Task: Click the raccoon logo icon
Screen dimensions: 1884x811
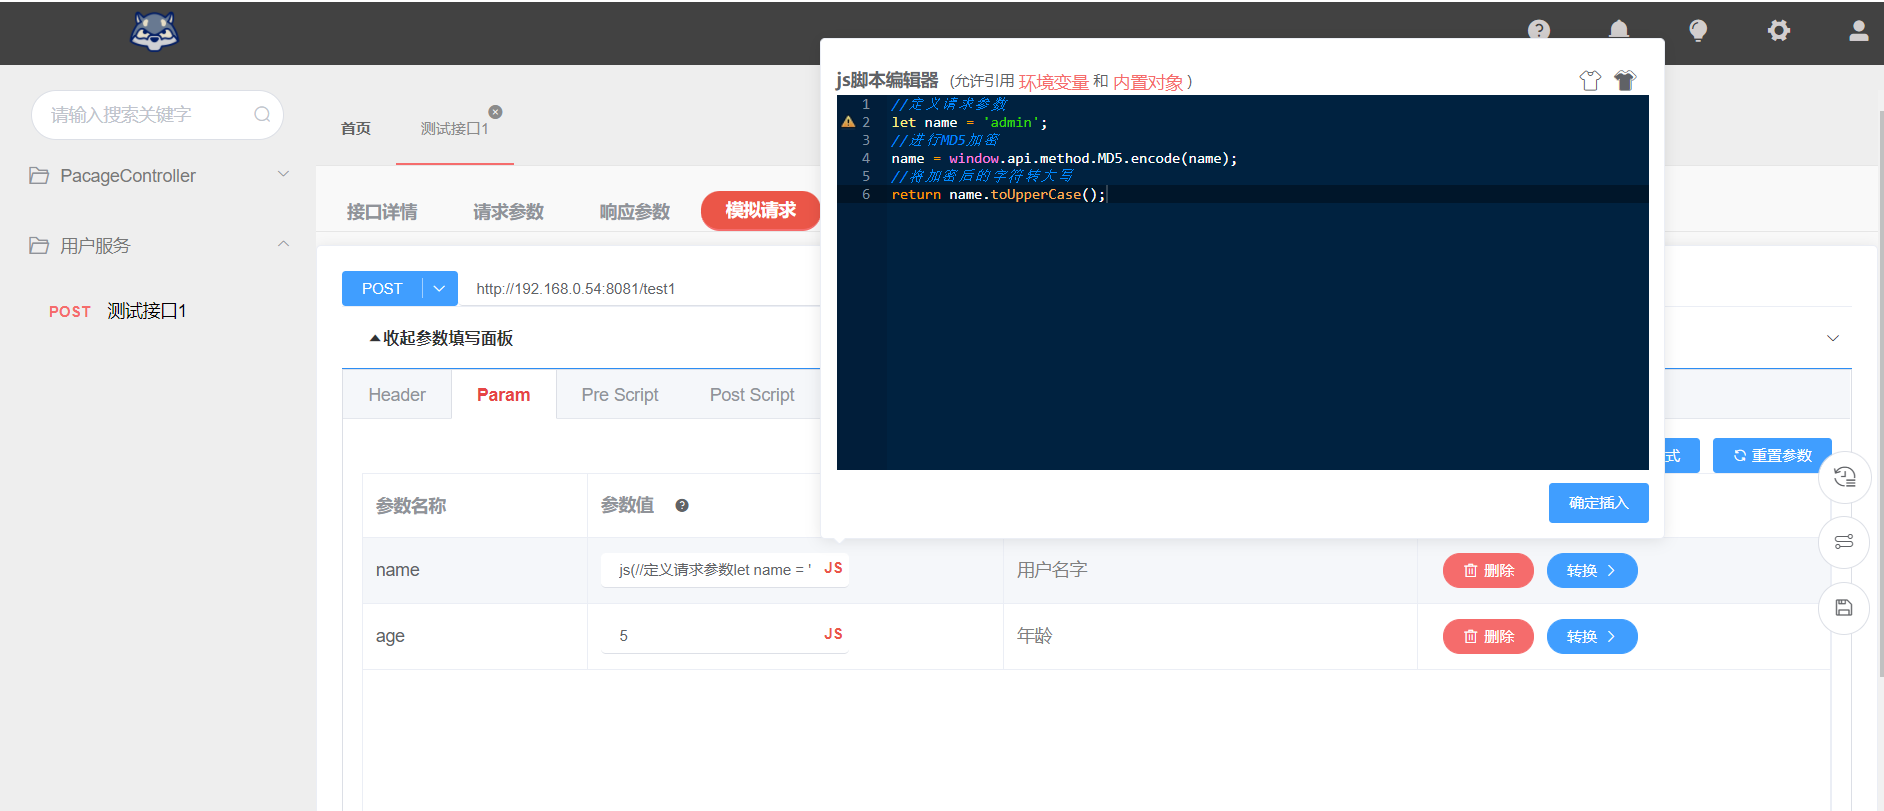Action: [x=154, y=31]
